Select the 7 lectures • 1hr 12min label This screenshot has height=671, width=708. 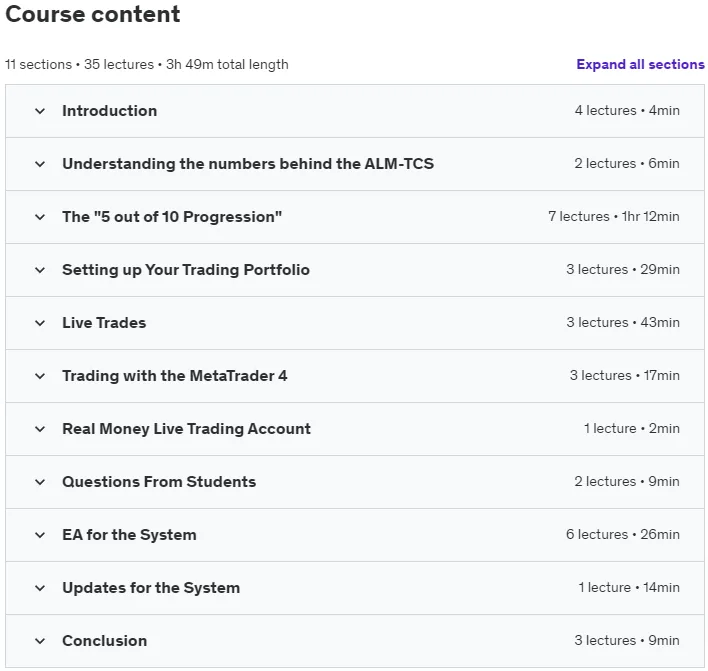click(614, 217)
